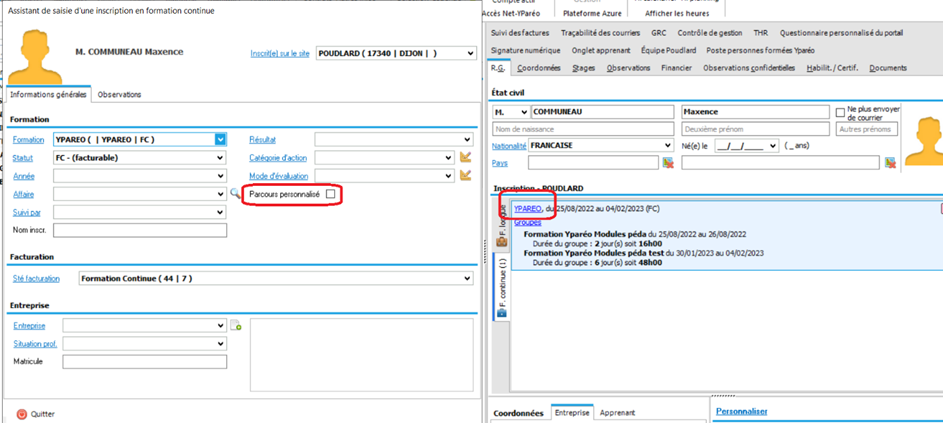
Task: Click the Nom inscr. text field
Action: (140, 231)
